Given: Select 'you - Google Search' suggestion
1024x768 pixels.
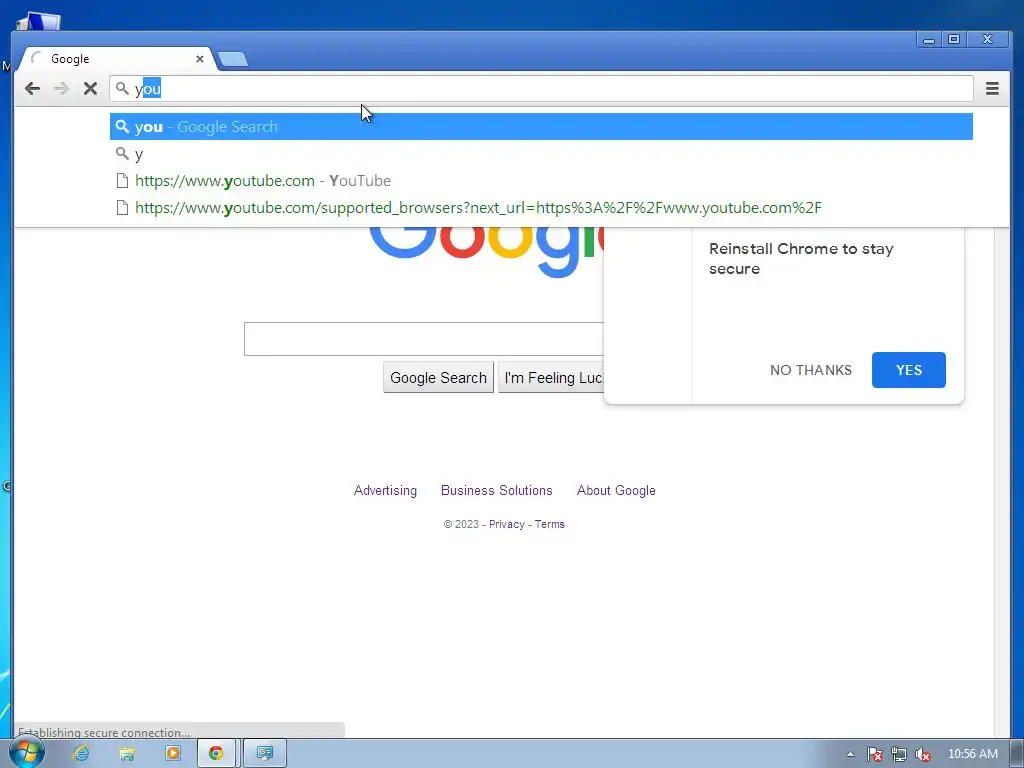Looking at the screenshot, I should coord(541,127).
